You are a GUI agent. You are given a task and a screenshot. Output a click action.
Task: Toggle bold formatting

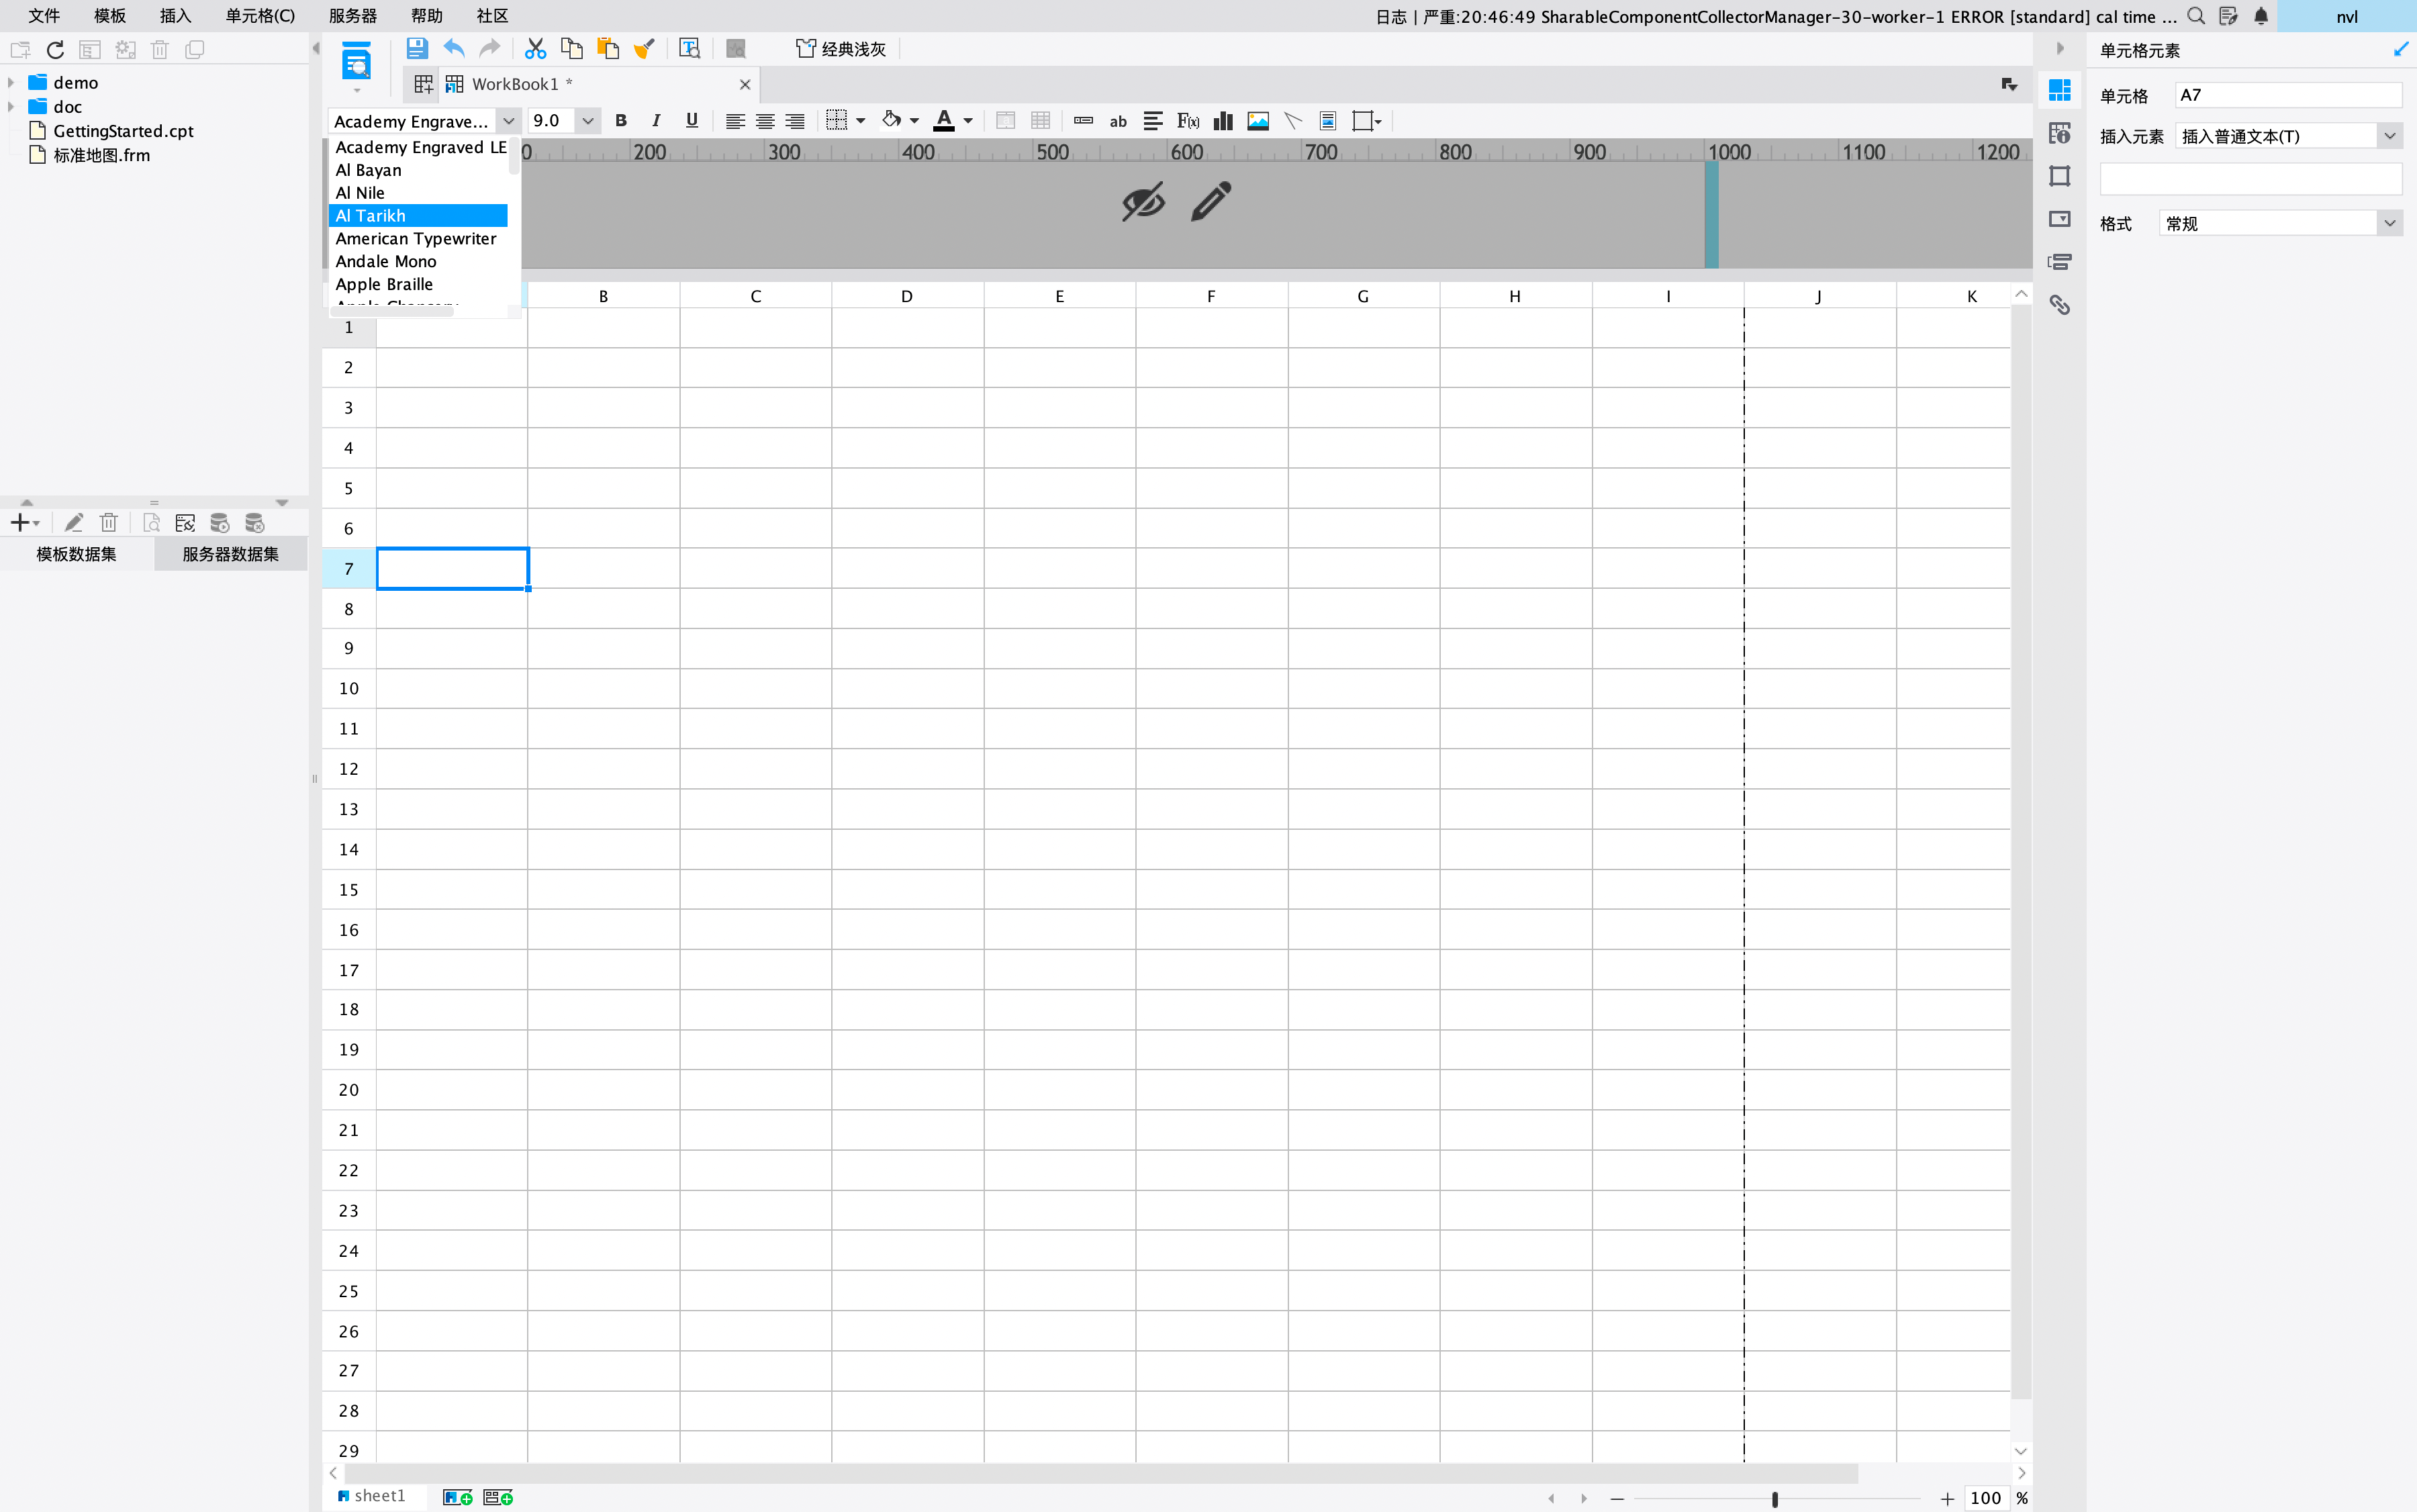pos(621,121)
